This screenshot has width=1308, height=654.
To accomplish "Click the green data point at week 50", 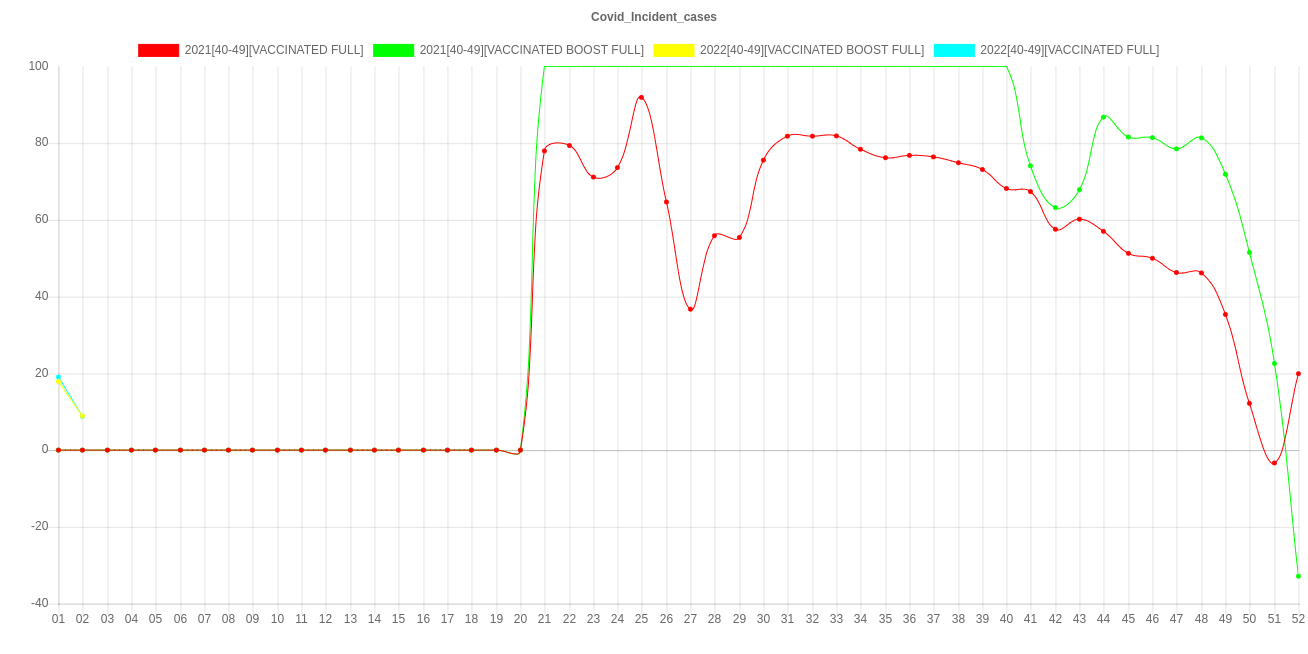I will pyautogui.click(x=1249, y=253).
